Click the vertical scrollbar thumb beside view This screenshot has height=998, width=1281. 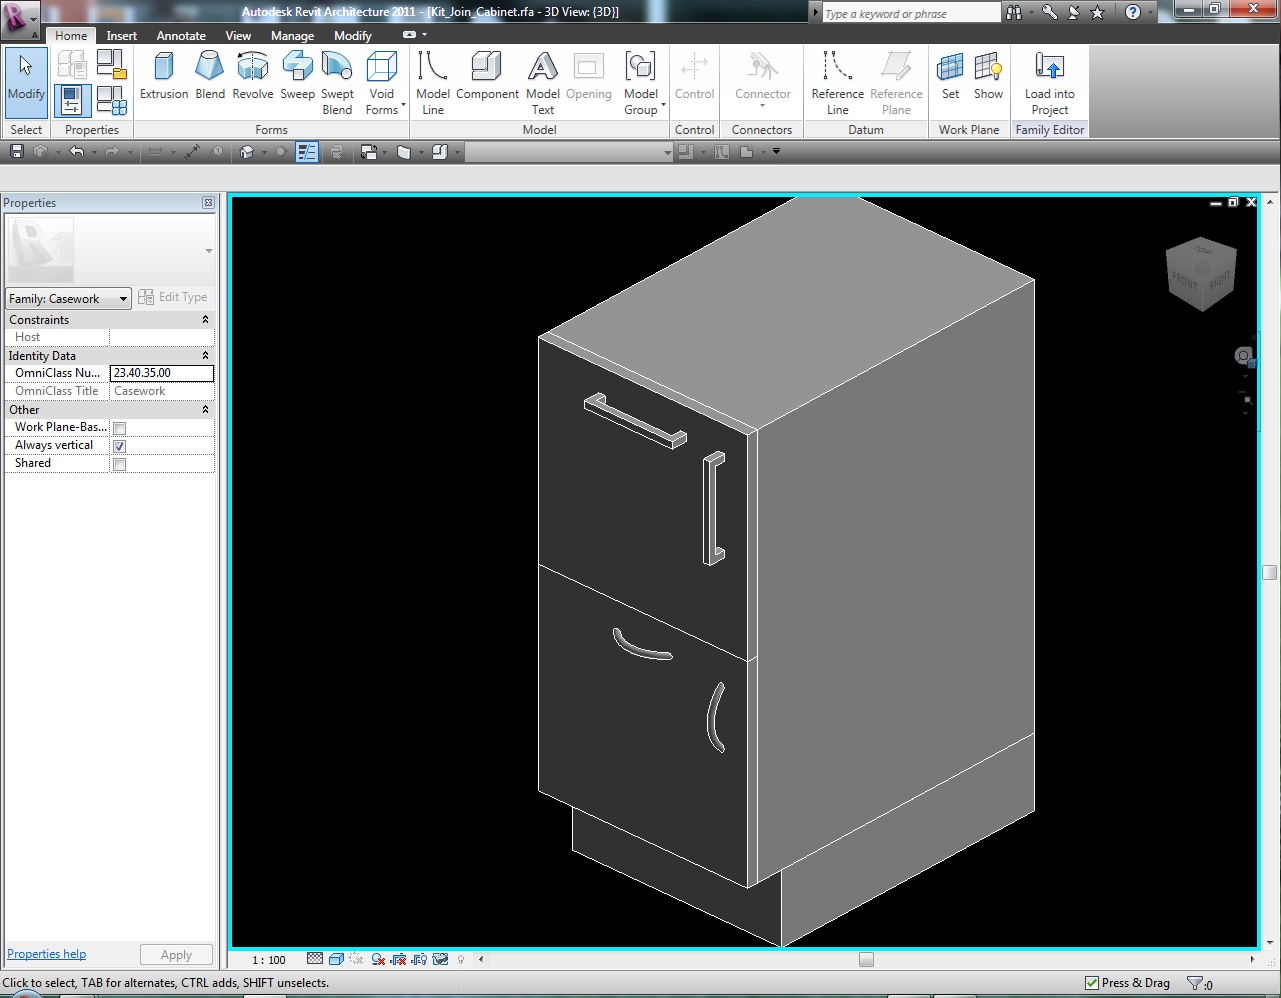(x=1270, y=573)
